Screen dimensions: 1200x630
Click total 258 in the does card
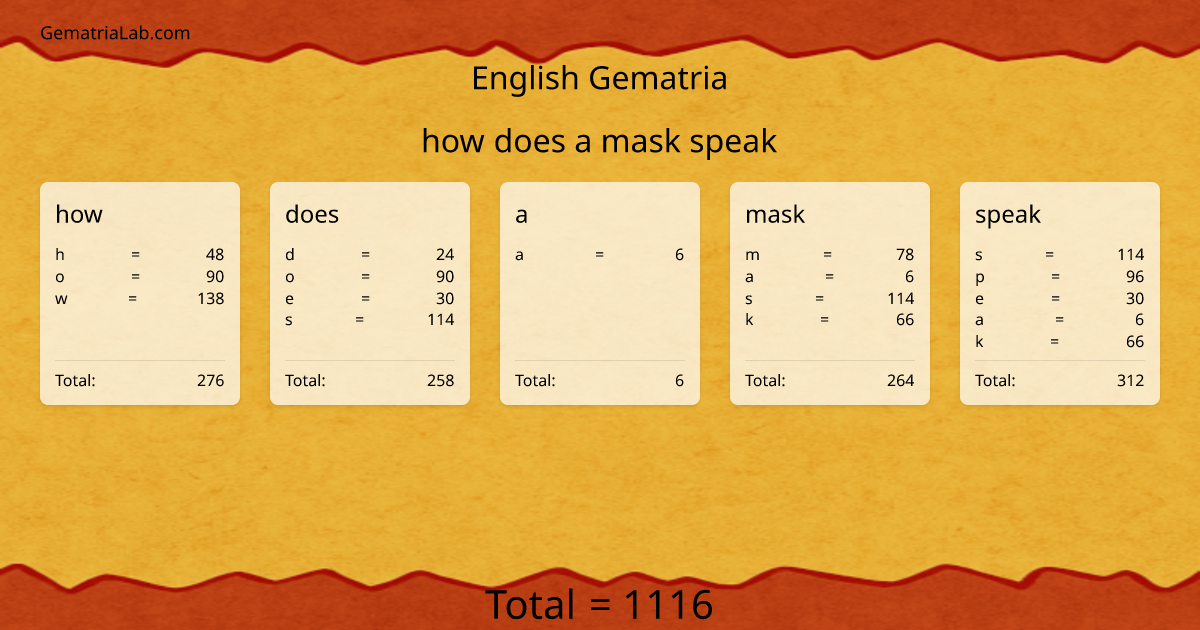click(441, 380)
